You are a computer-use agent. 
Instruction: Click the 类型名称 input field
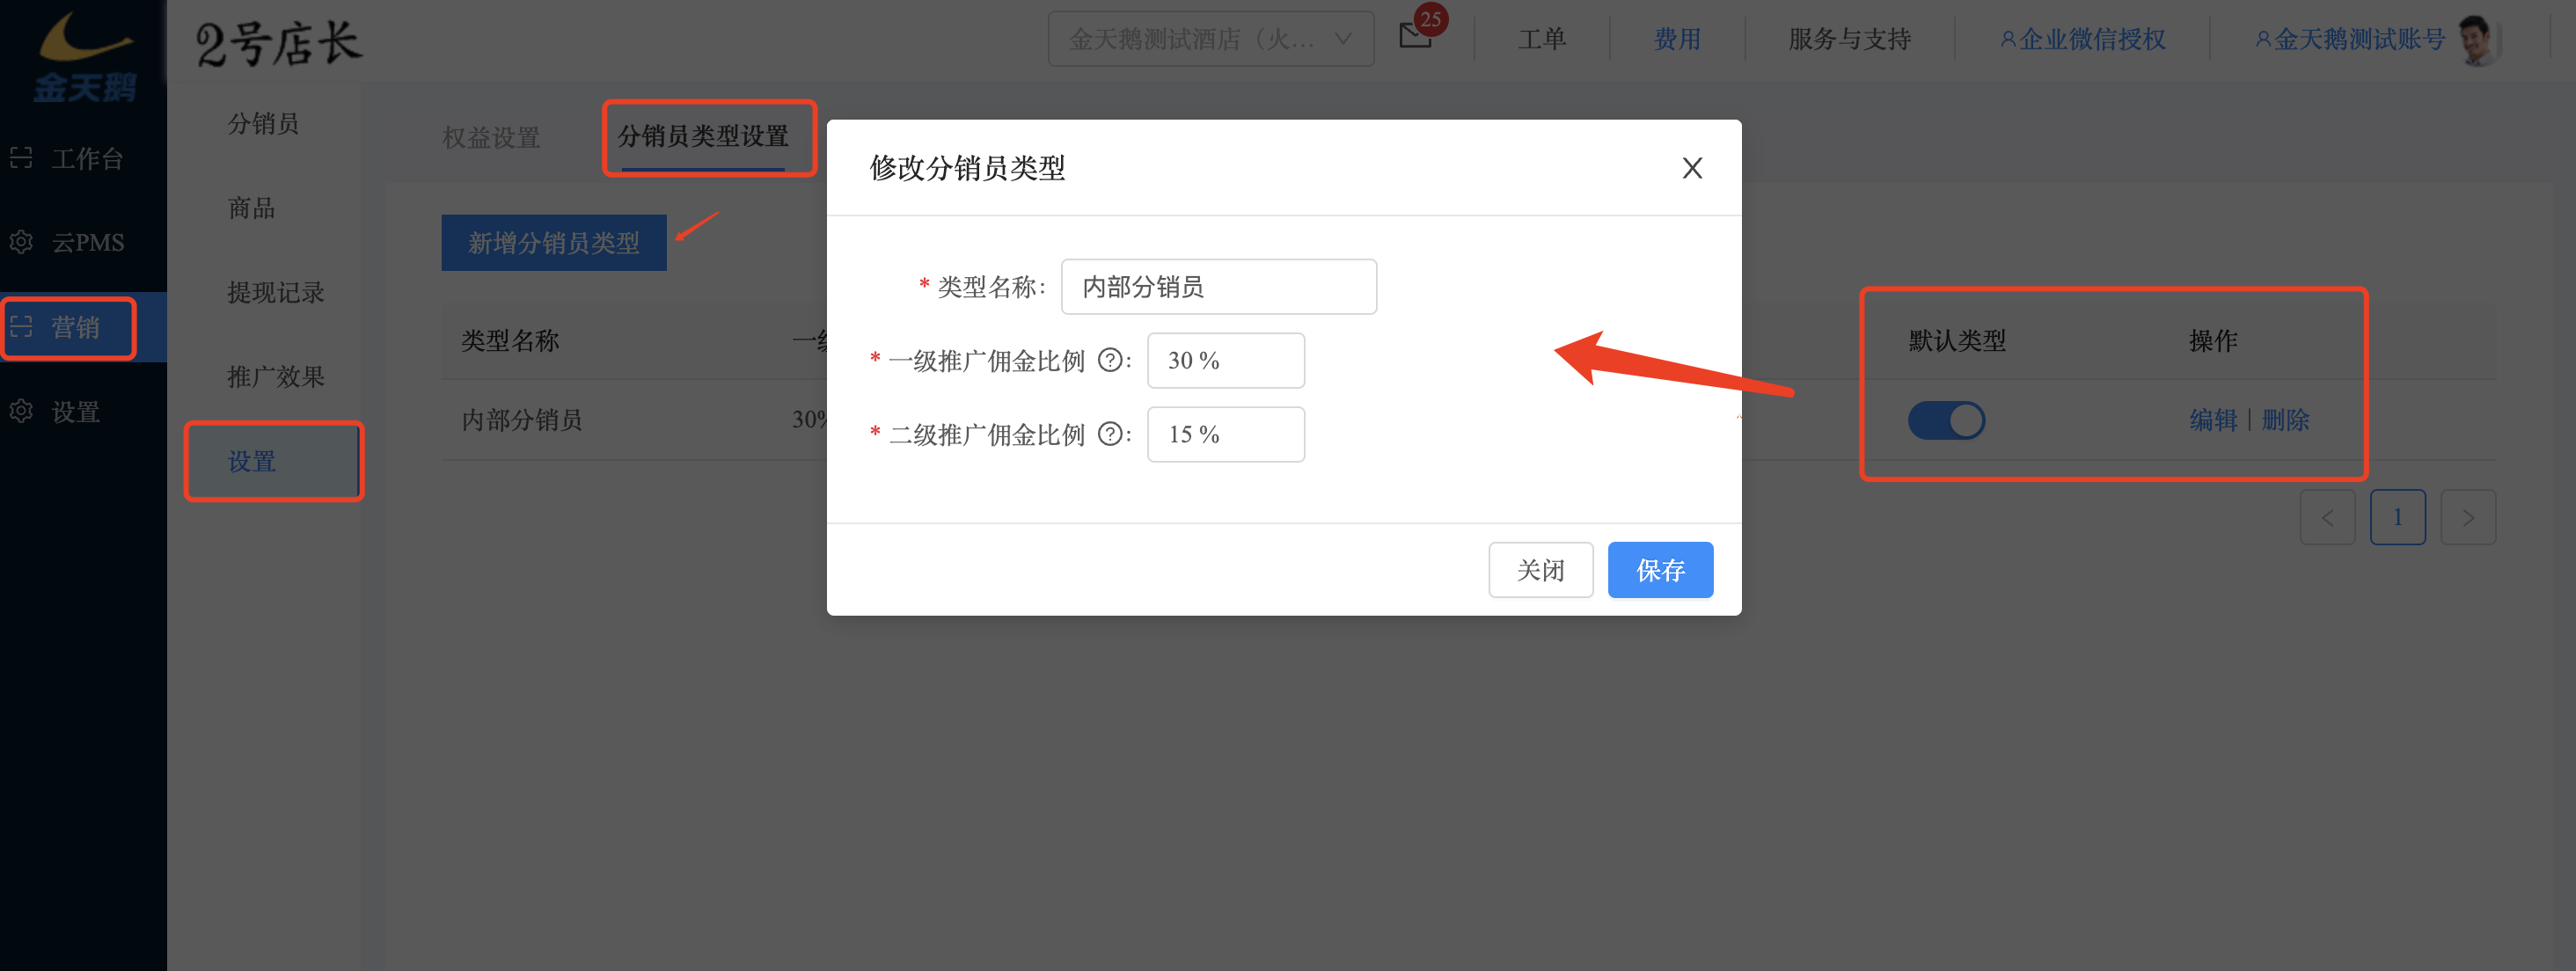click(x=1218, y=287)
